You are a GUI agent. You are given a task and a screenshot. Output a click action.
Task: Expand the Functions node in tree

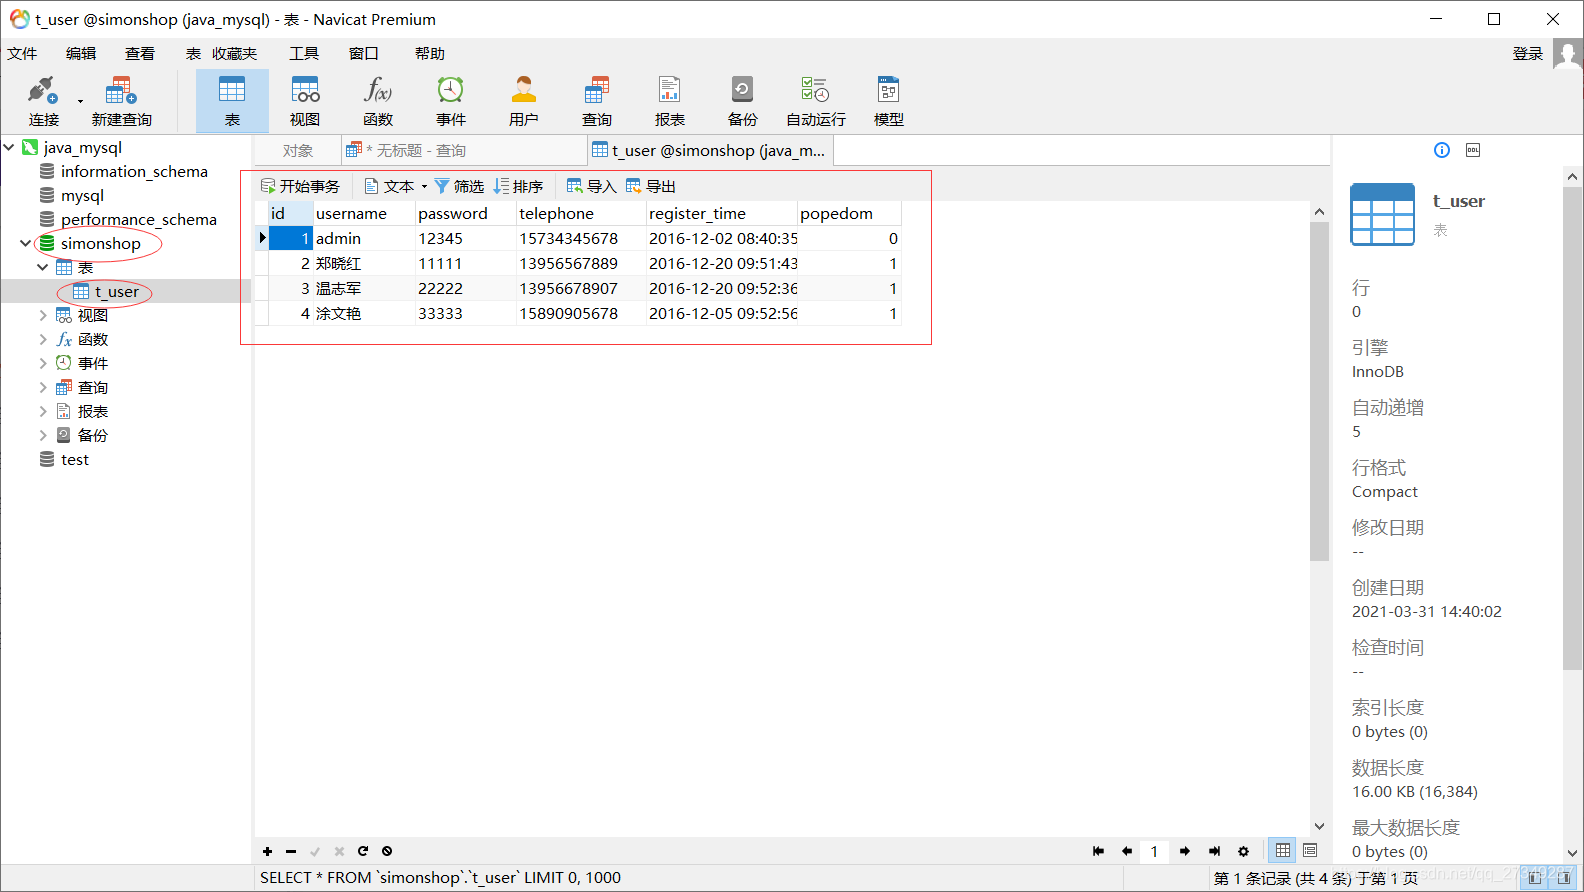[x=42, y=339]
